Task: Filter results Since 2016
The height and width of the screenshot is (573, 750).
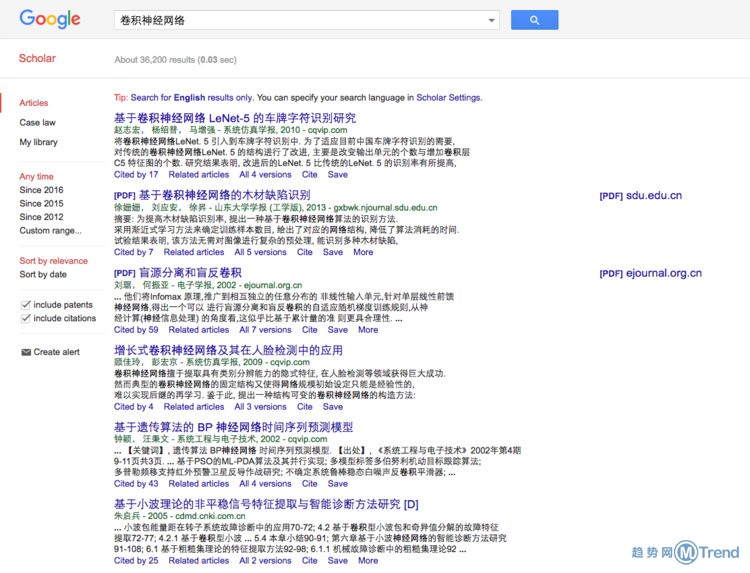Action: click(41, 190)
